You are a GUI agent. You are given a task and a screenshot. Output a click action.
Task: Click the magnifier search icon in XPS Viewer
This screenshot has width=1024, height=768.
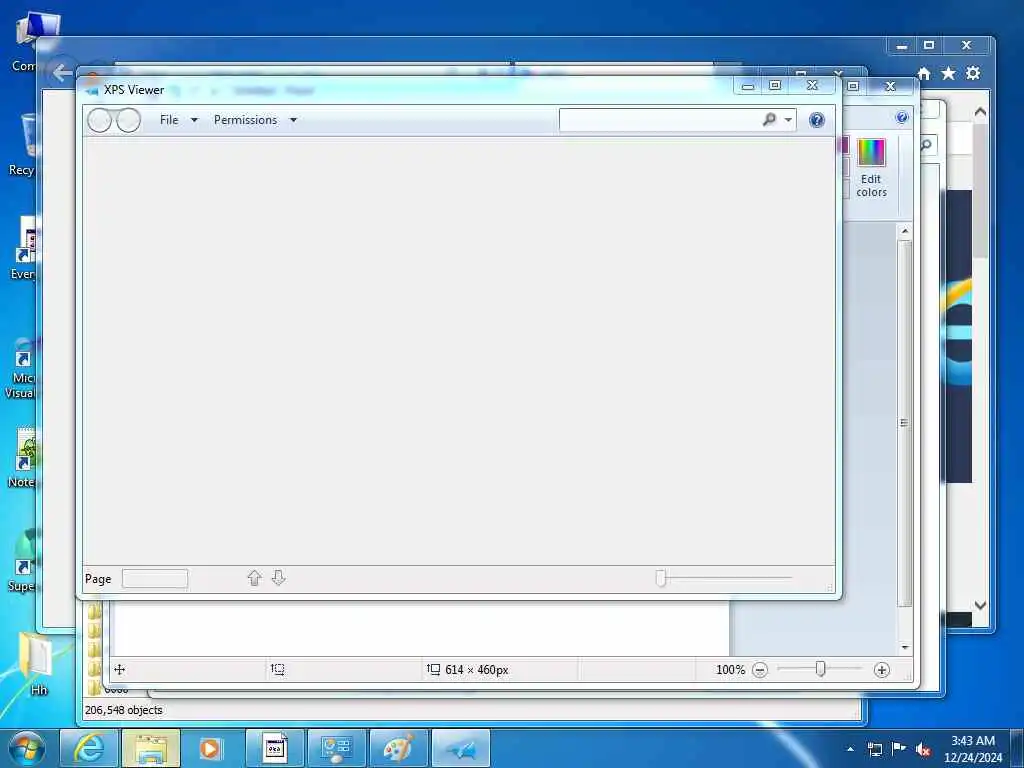(769, 120)
